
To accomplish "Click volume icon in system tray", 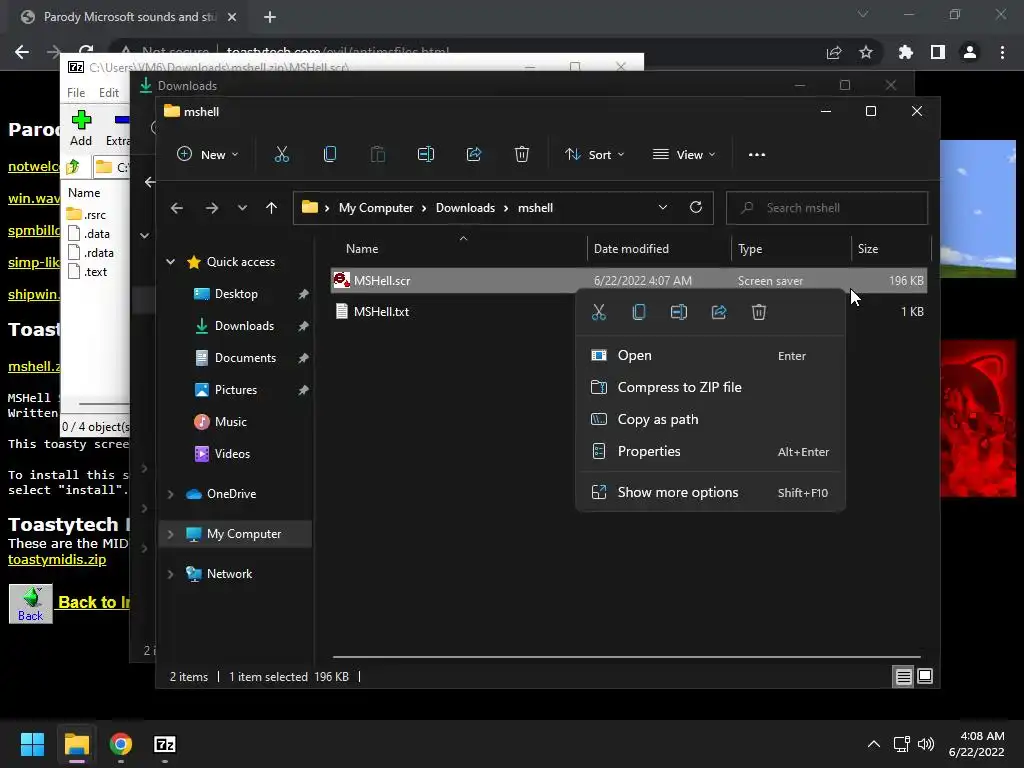I will tap(926, 744).
